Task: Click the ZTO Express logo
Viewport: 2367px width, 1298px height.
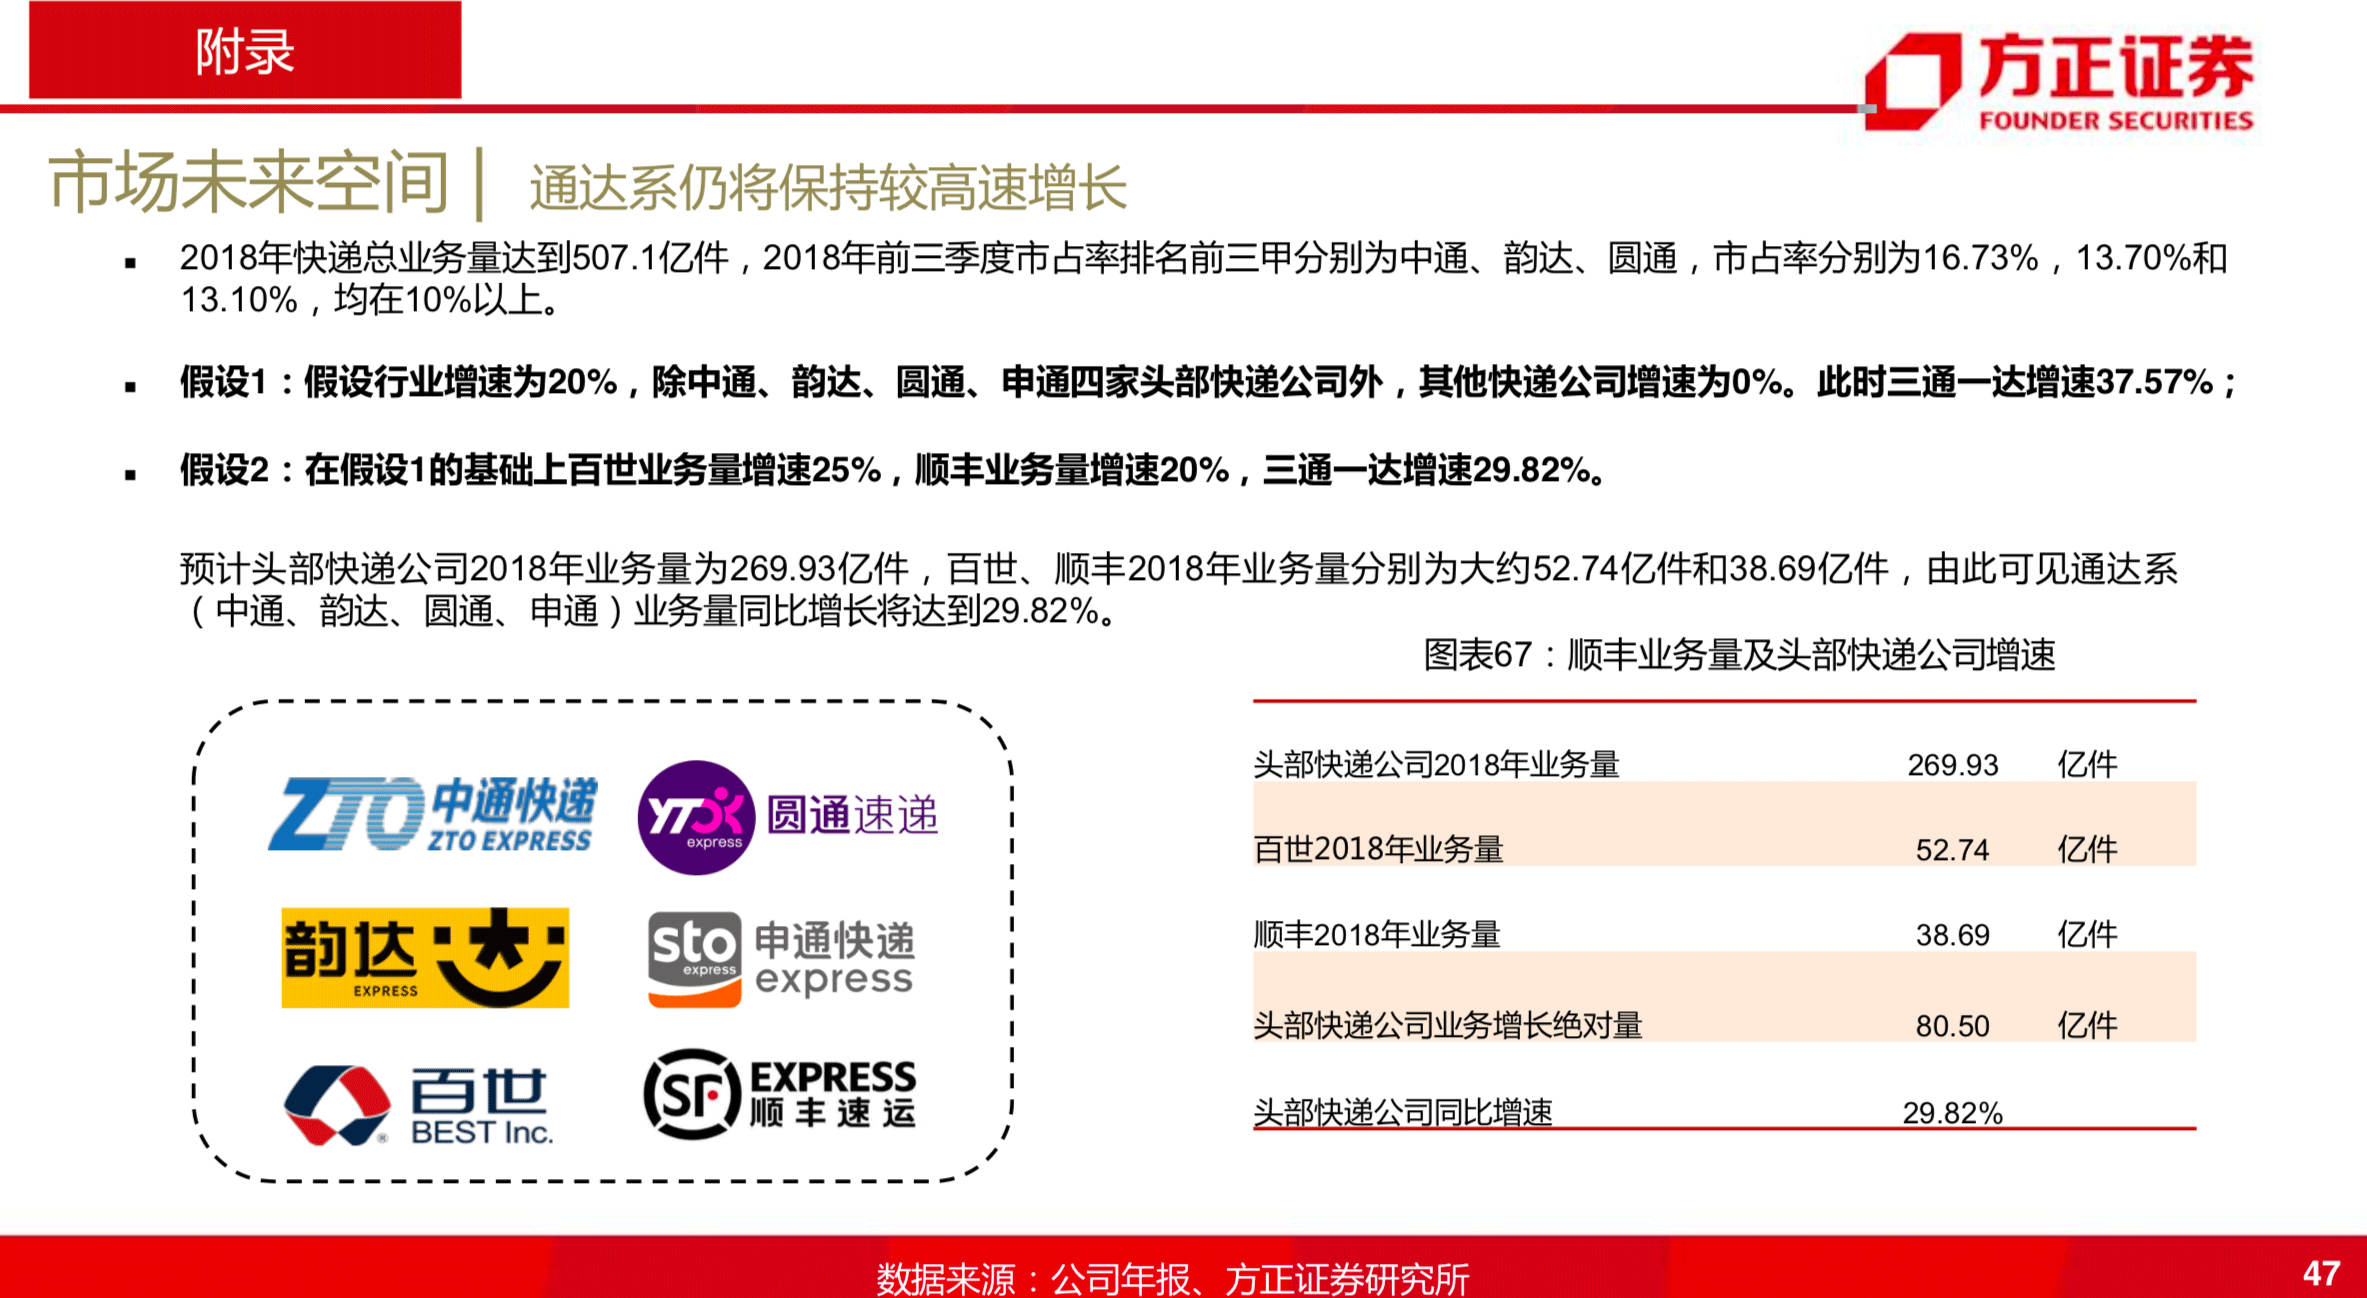Action: click(433, 814)
